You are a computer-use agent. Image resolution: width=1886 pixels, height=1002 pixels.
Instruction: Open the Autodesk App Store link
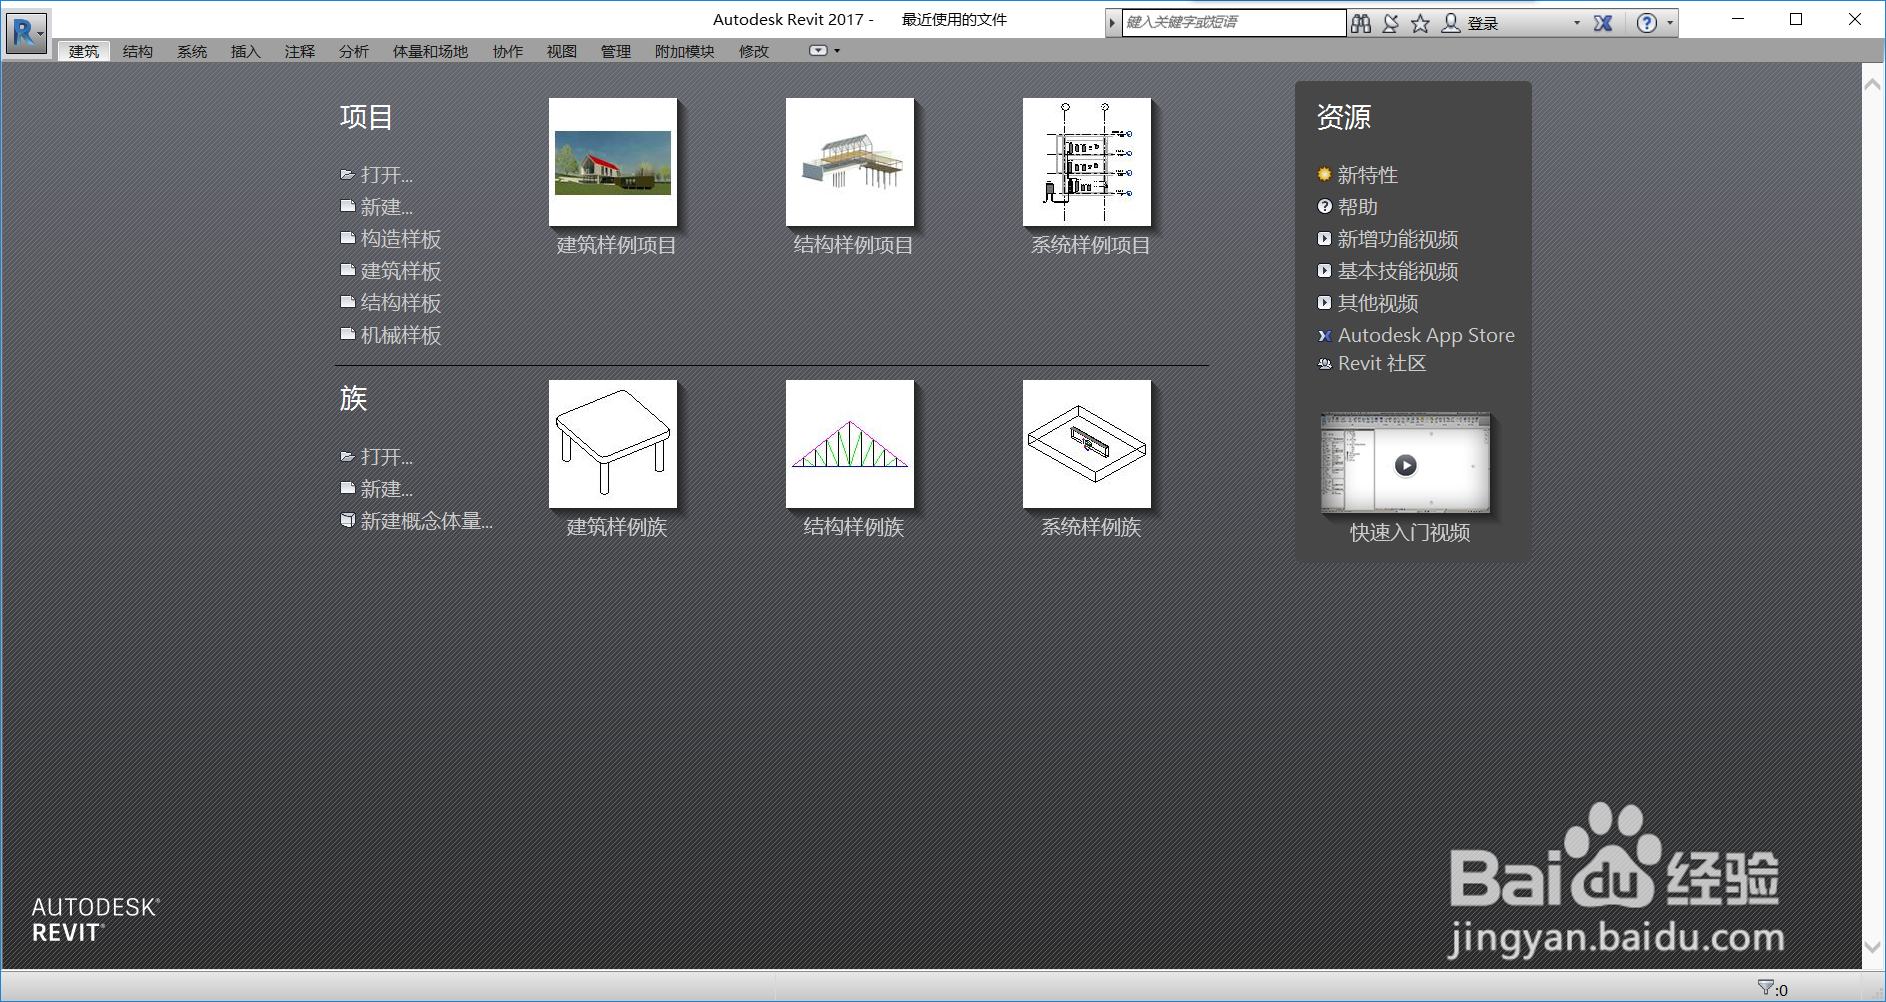point(1426,335)
